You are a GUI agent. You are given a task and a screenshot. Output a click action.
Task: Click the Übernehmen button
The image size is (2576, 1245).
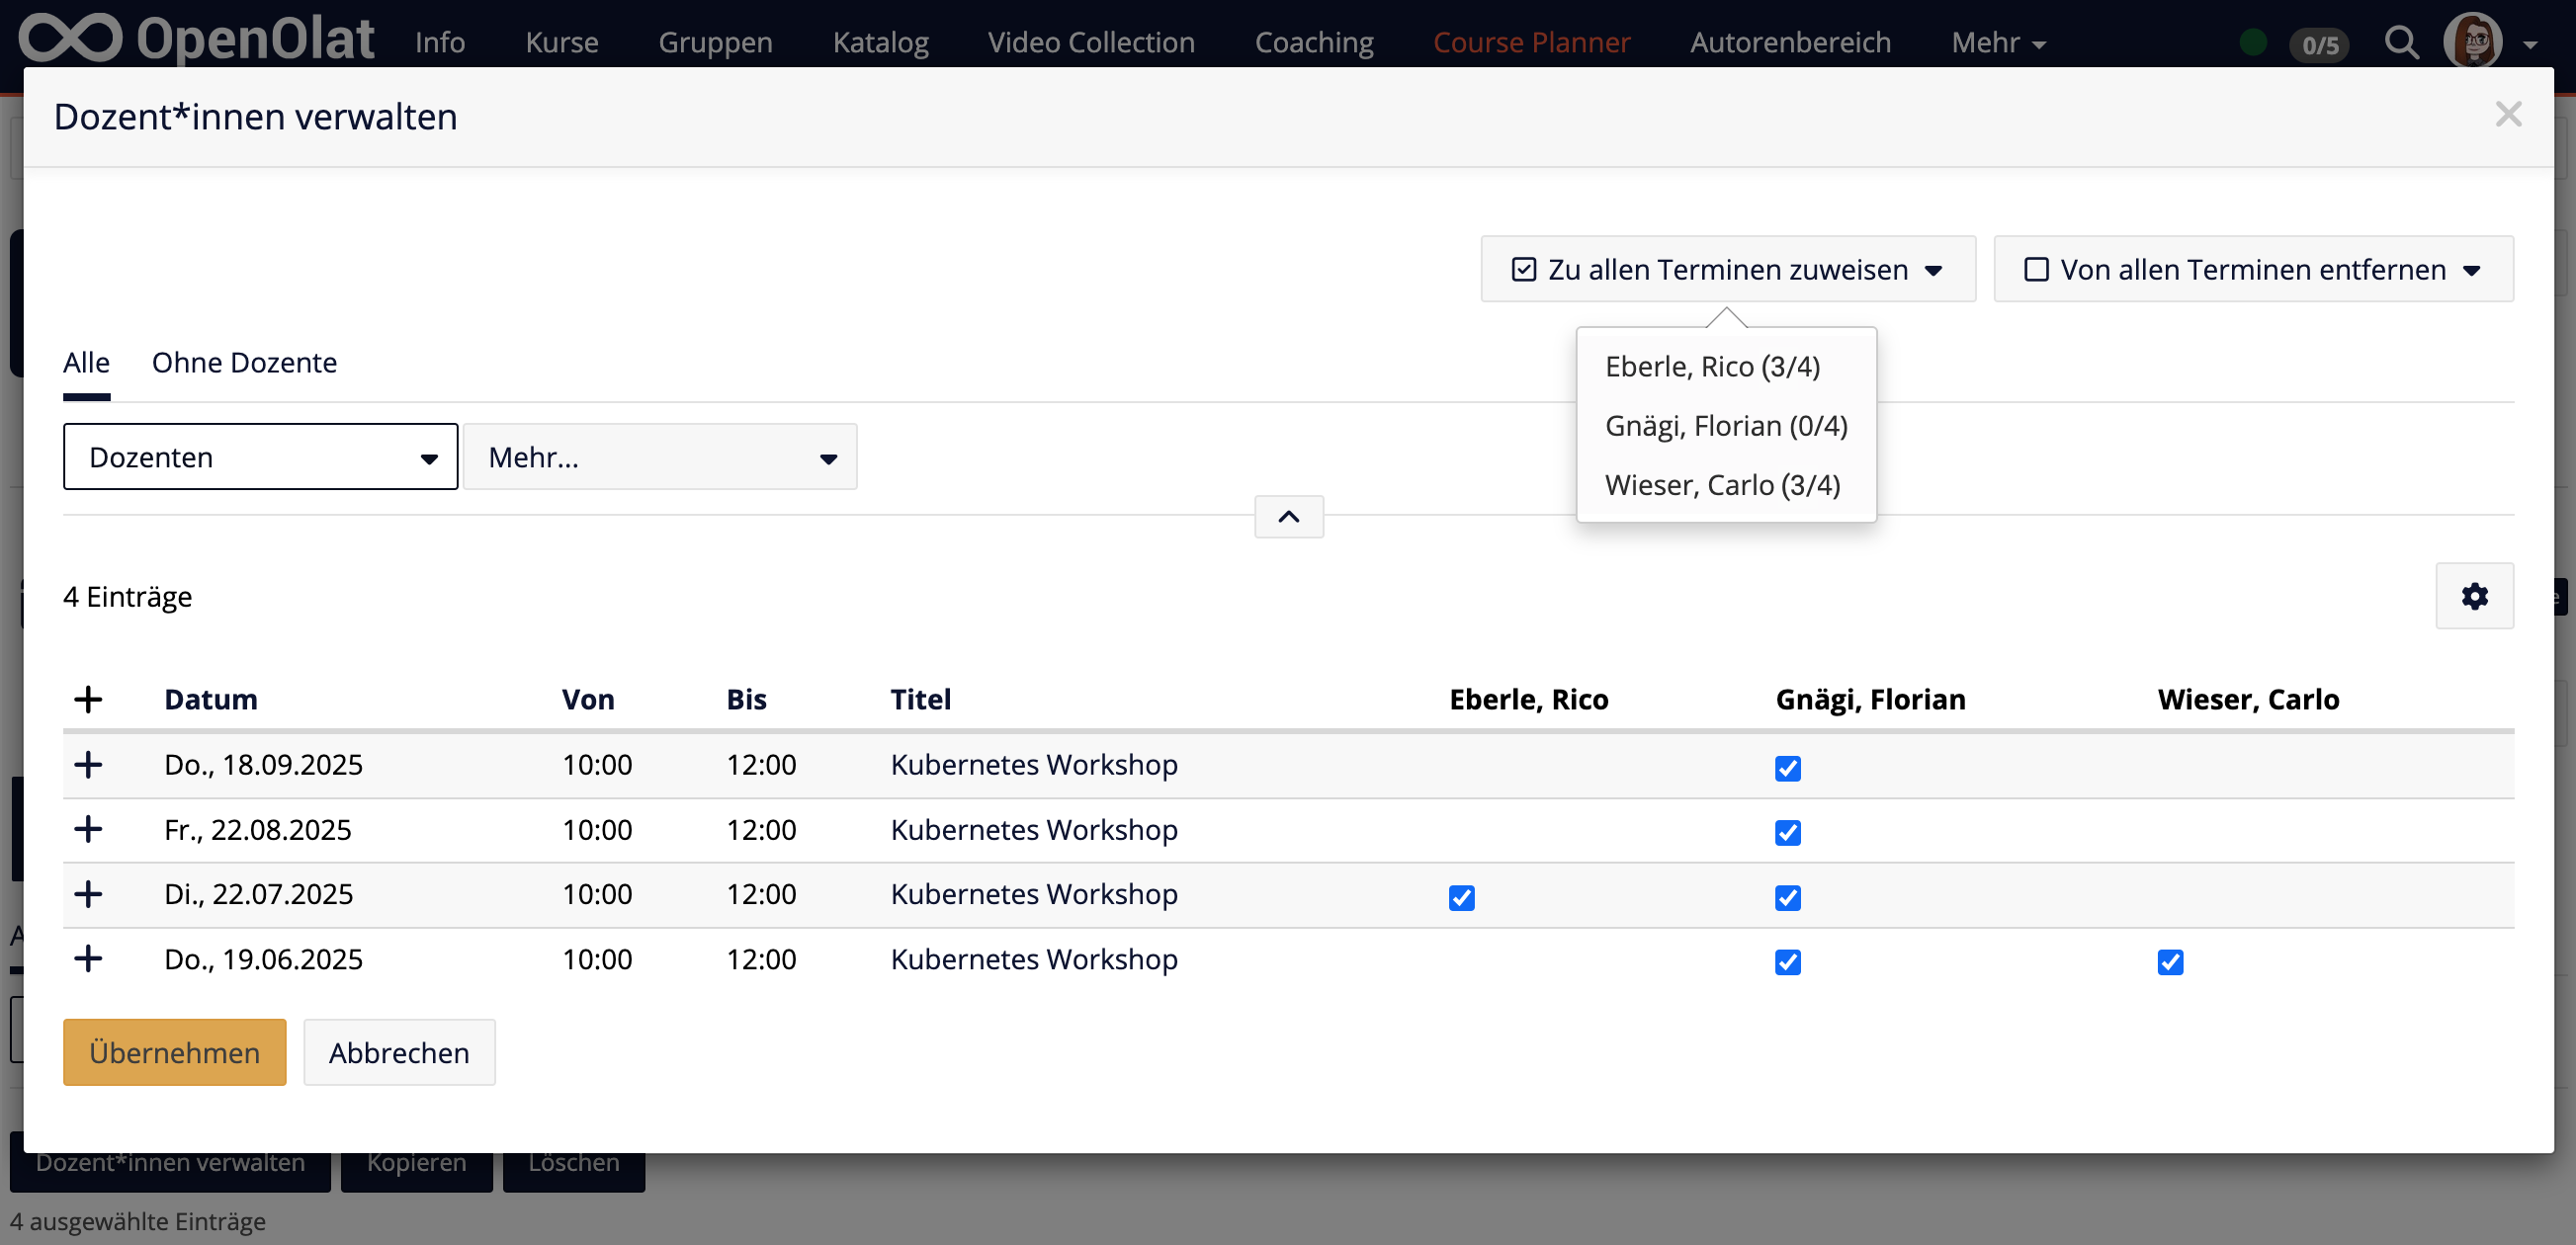[x=174, y=1052]
